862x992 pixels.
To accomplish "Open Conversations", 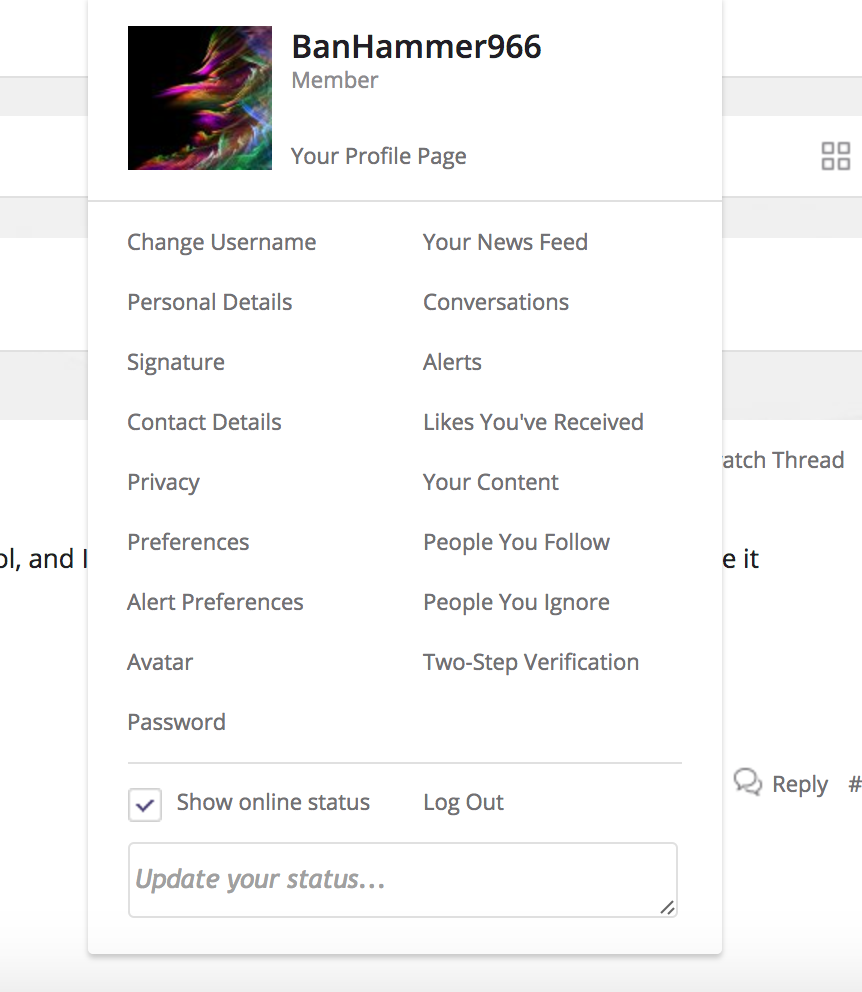I will tap(496, 302).
